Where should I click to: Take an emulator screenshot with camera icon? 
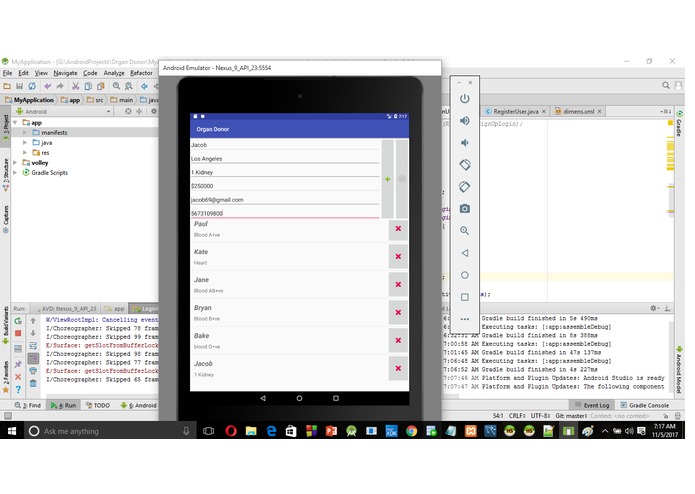(x=465, y=209)
